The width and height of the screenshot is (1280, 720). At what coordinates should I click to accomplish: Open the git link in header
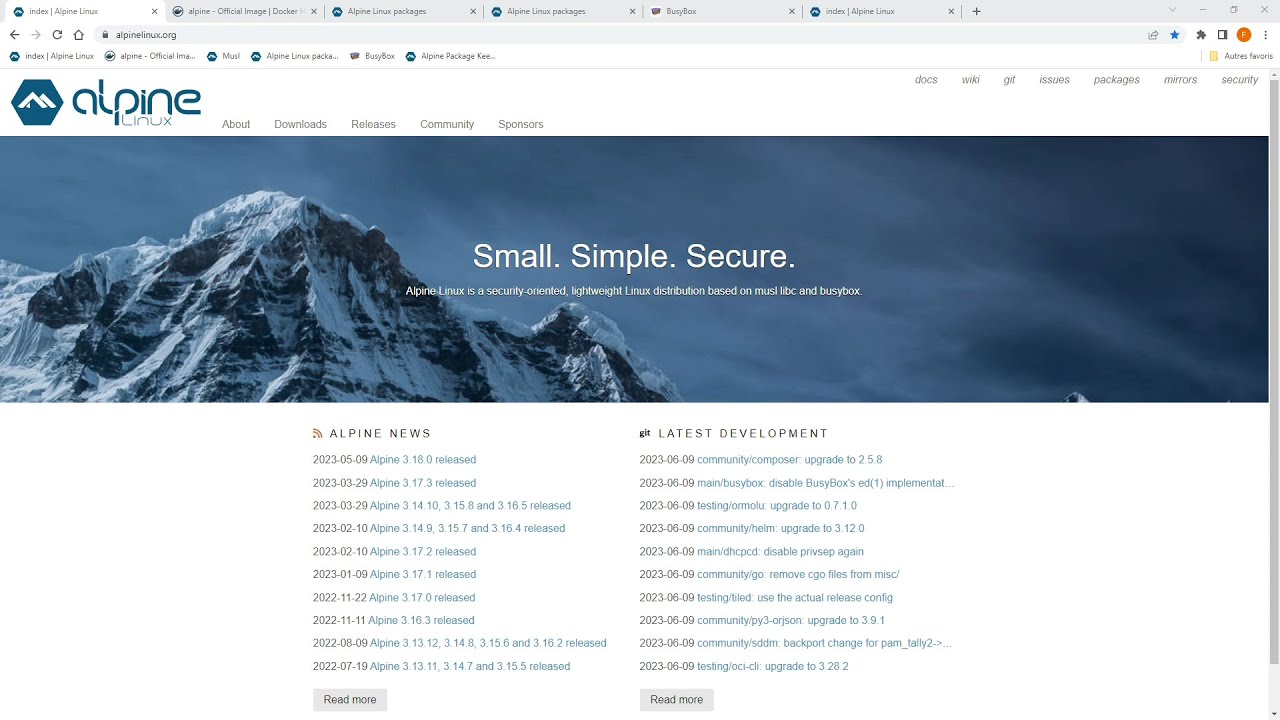click(x=1009, y=80)
